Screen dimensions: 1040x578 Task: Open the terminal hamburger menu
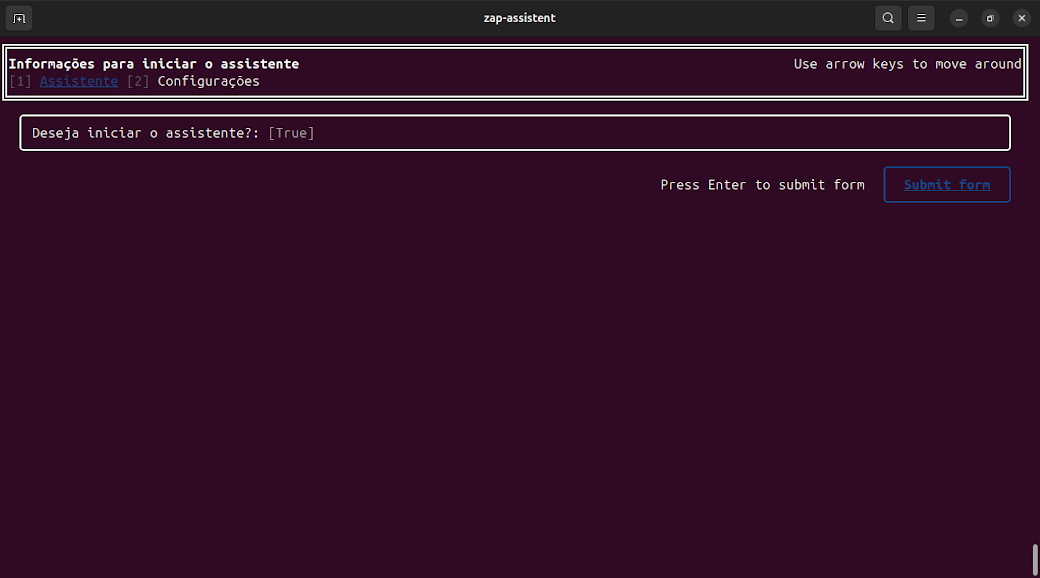pyautogui.click(x=921, y=18)
